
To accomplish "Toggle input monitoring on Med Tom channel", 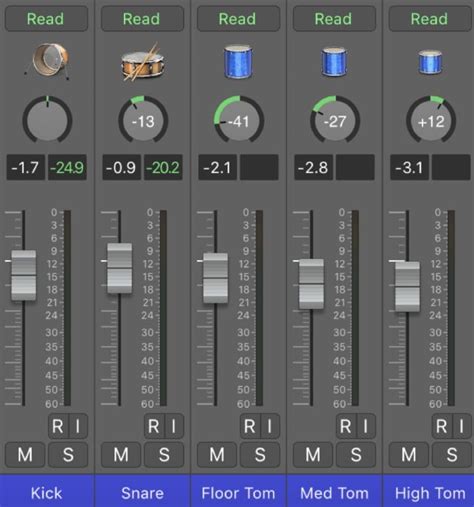I will 366,426.
